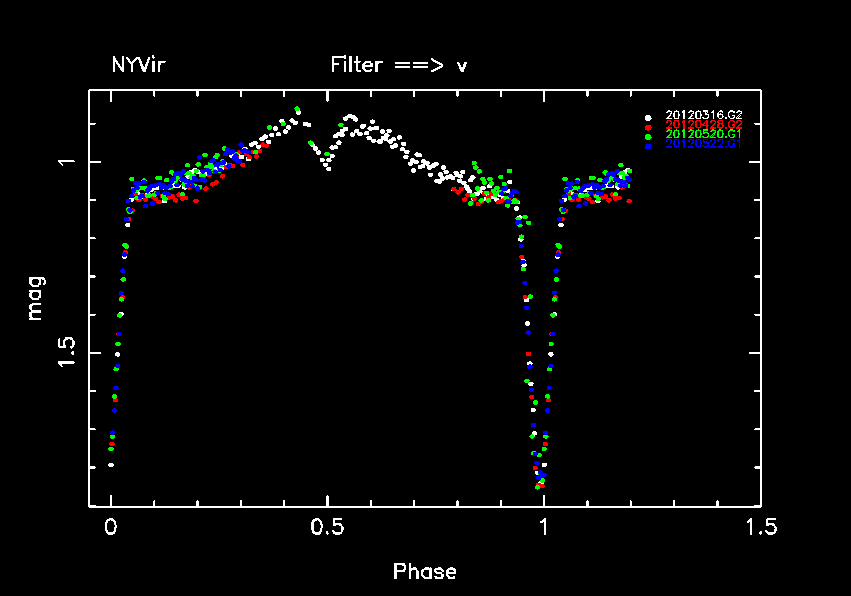Select the green 20120520.G1 legend label
Image resolution: width=851 pixels, height=596 pixels.
[x=703, y=134]
